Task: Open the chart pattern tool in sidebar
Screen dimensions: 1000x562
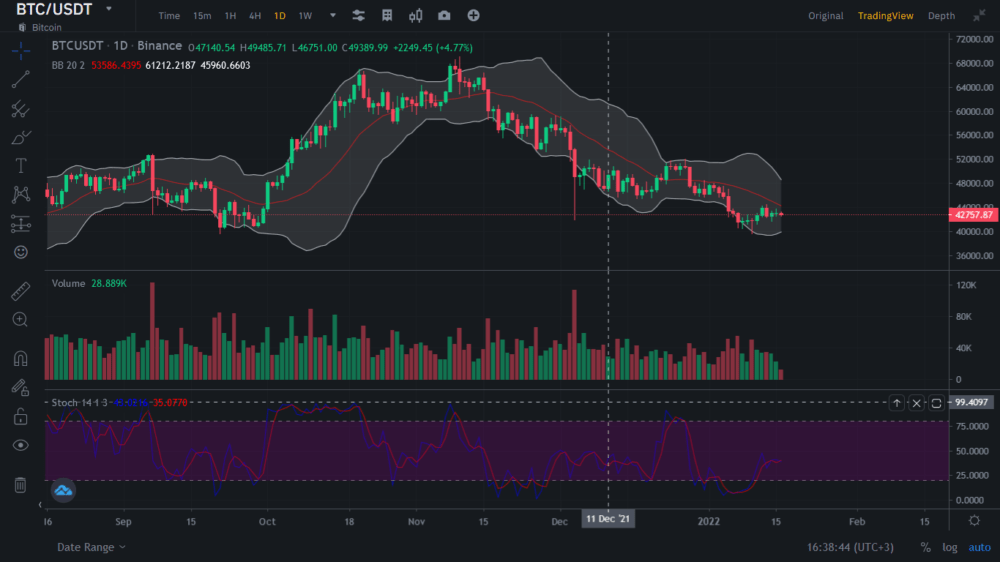Action: click(x=20, y=194)
